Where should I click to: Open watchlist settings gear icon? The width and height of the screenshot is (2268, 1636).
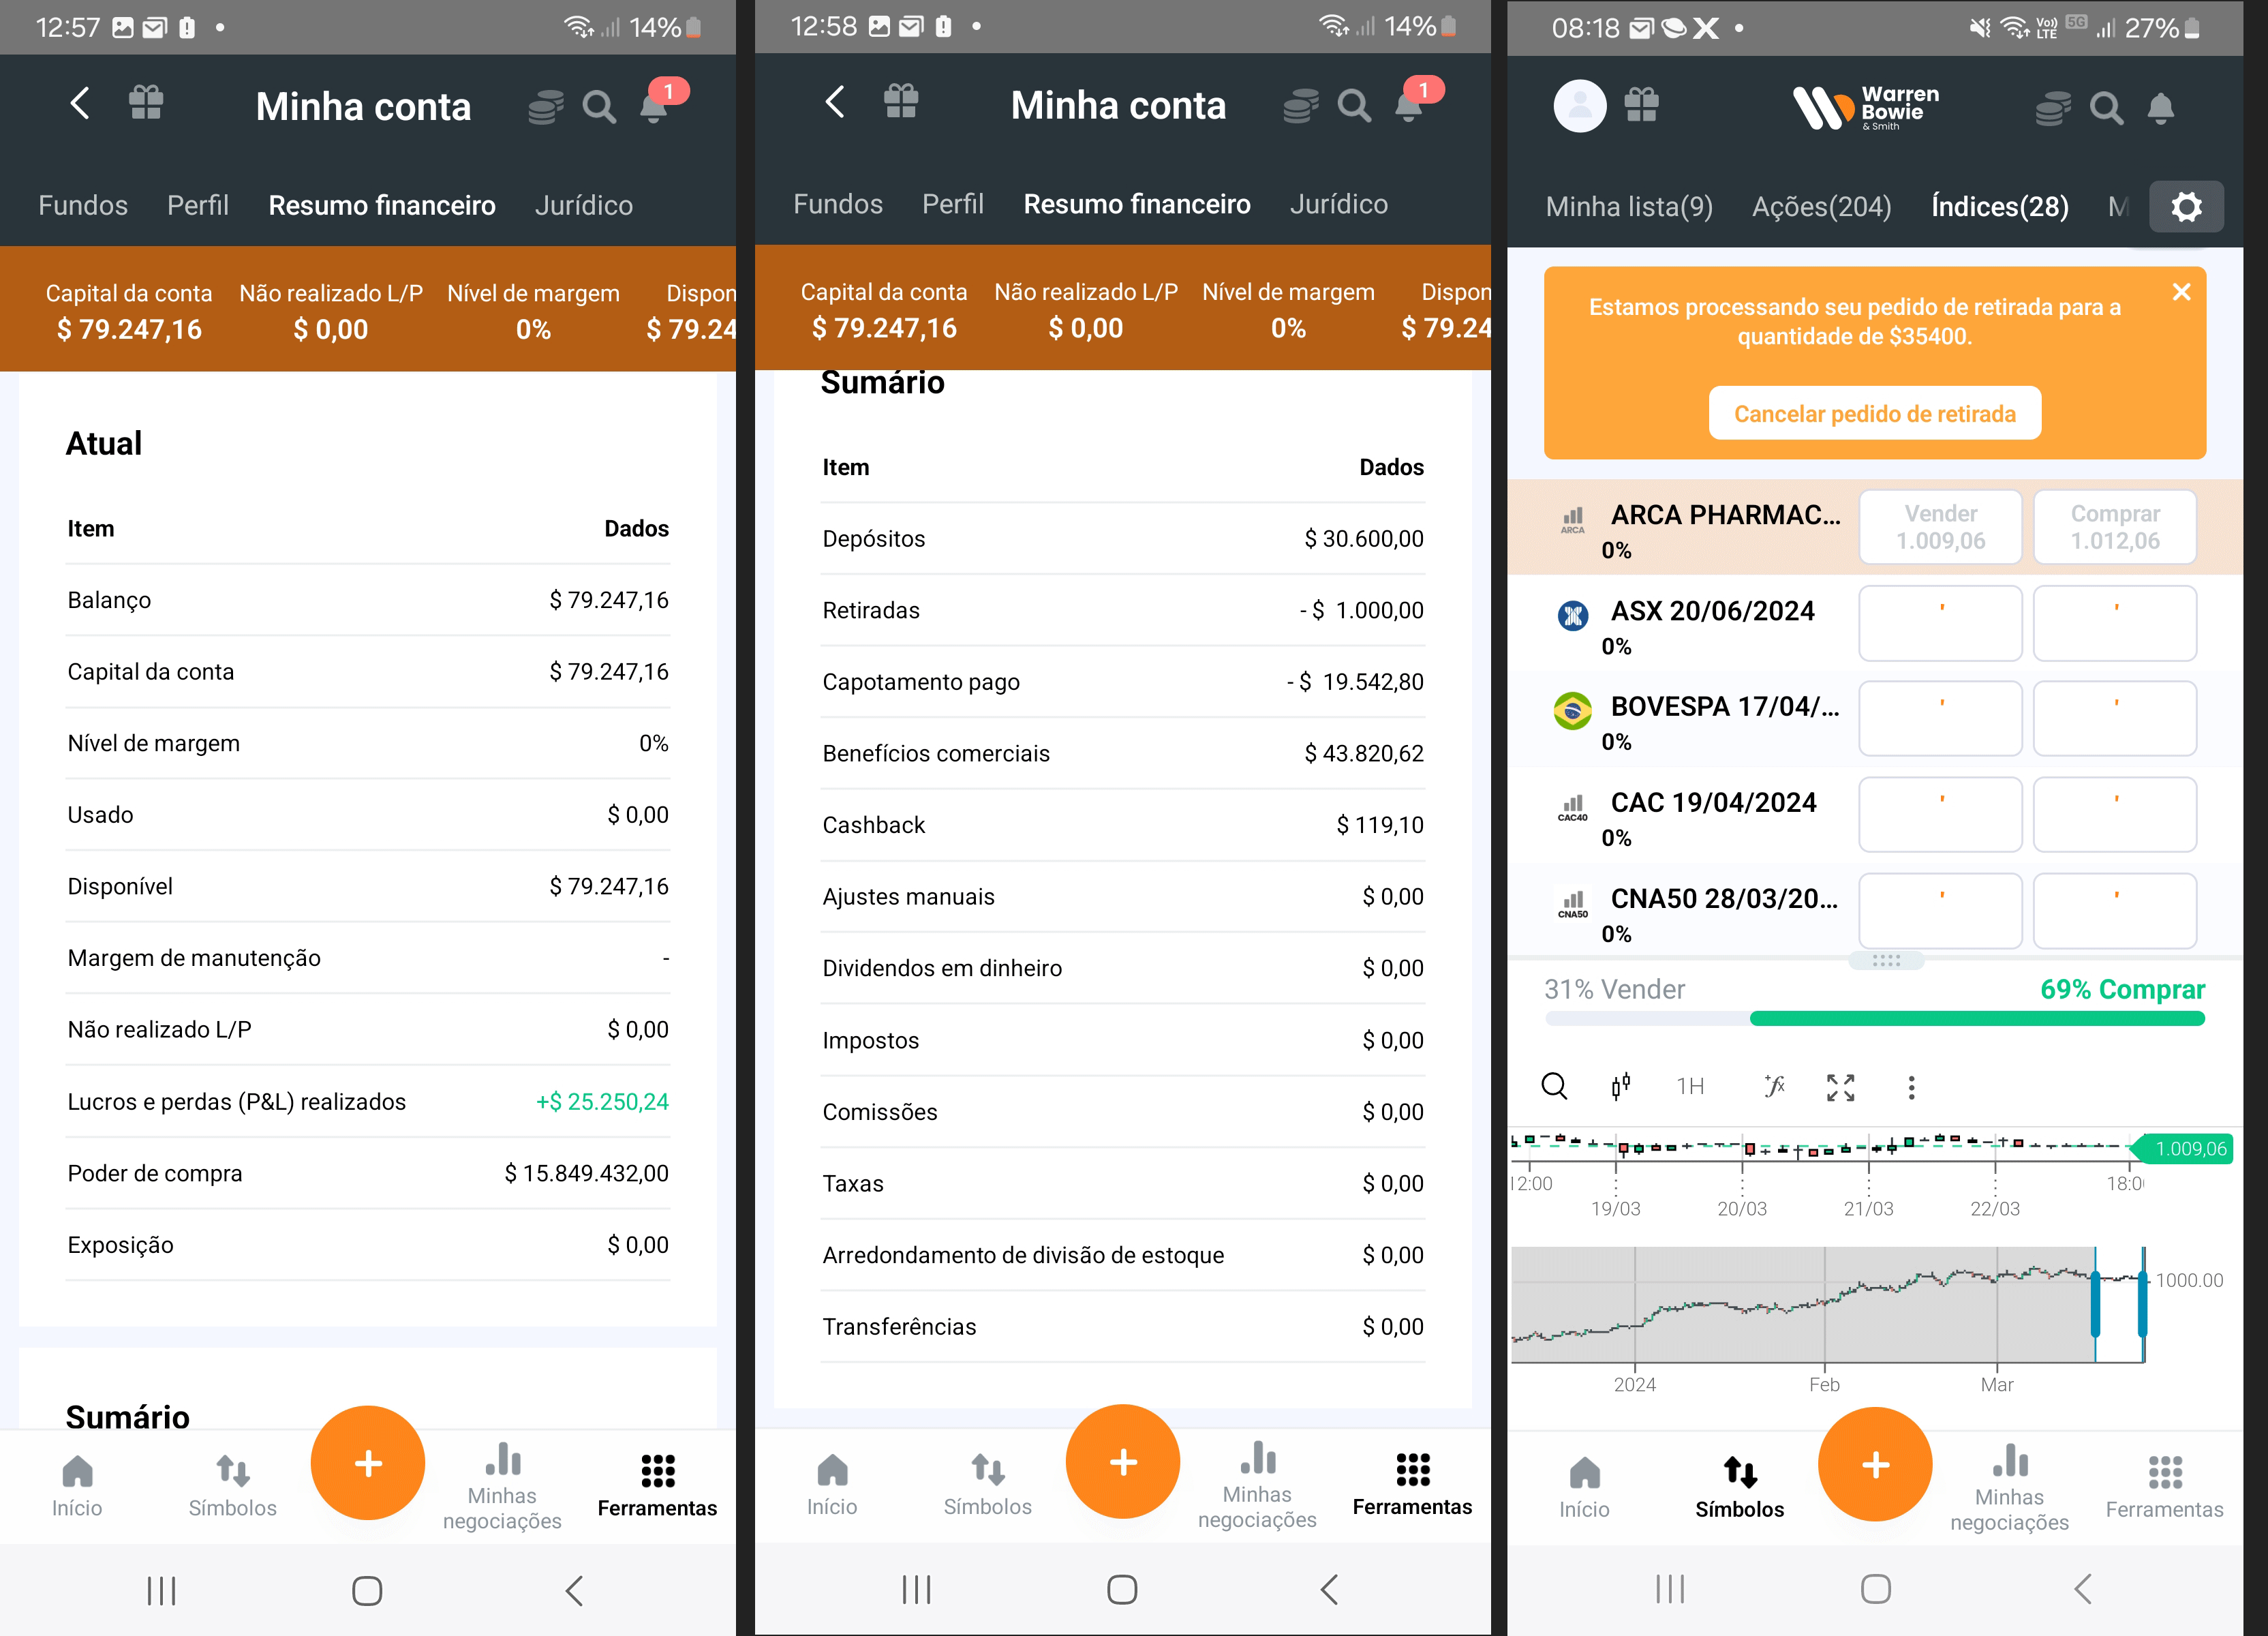tap(2186, 207)
